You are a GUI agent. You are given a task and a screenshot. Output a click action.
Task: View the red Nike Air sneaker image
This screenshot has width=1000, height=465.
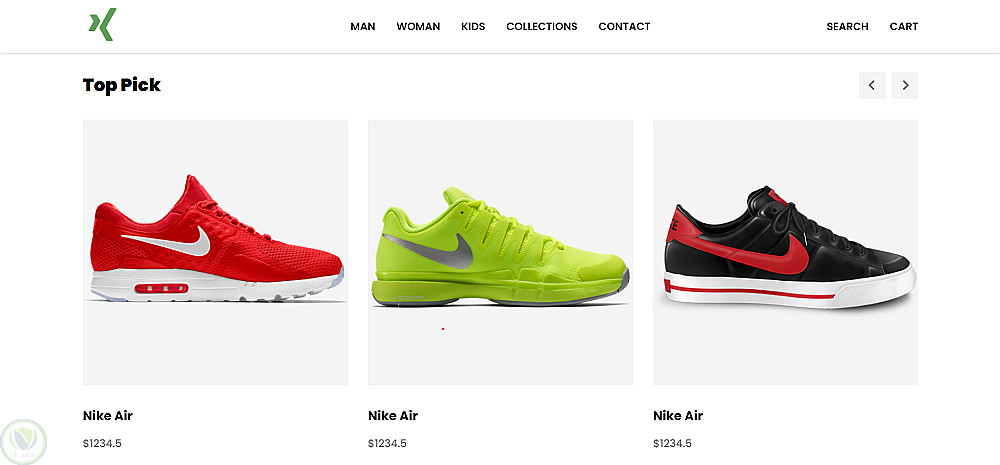pyautogui.click(x=216, y=253)
